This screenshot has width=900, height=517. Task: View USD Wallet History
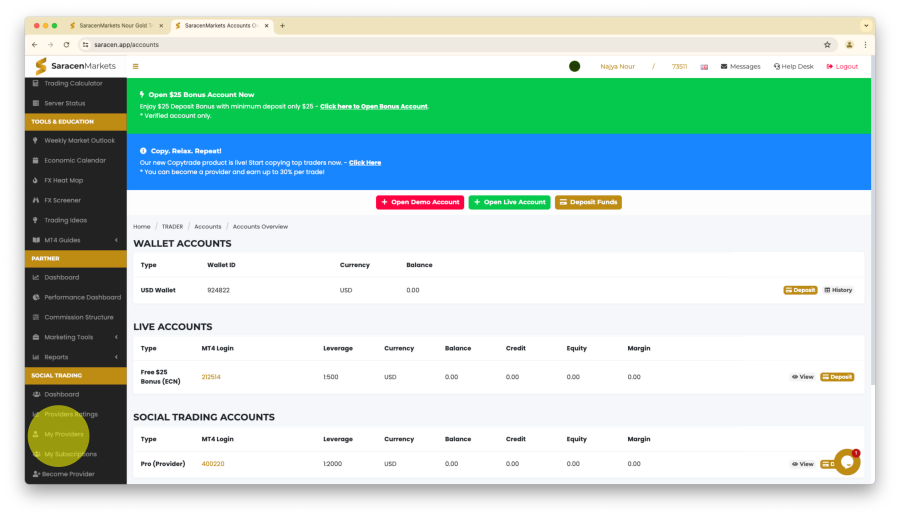click(x=838, y=290)
